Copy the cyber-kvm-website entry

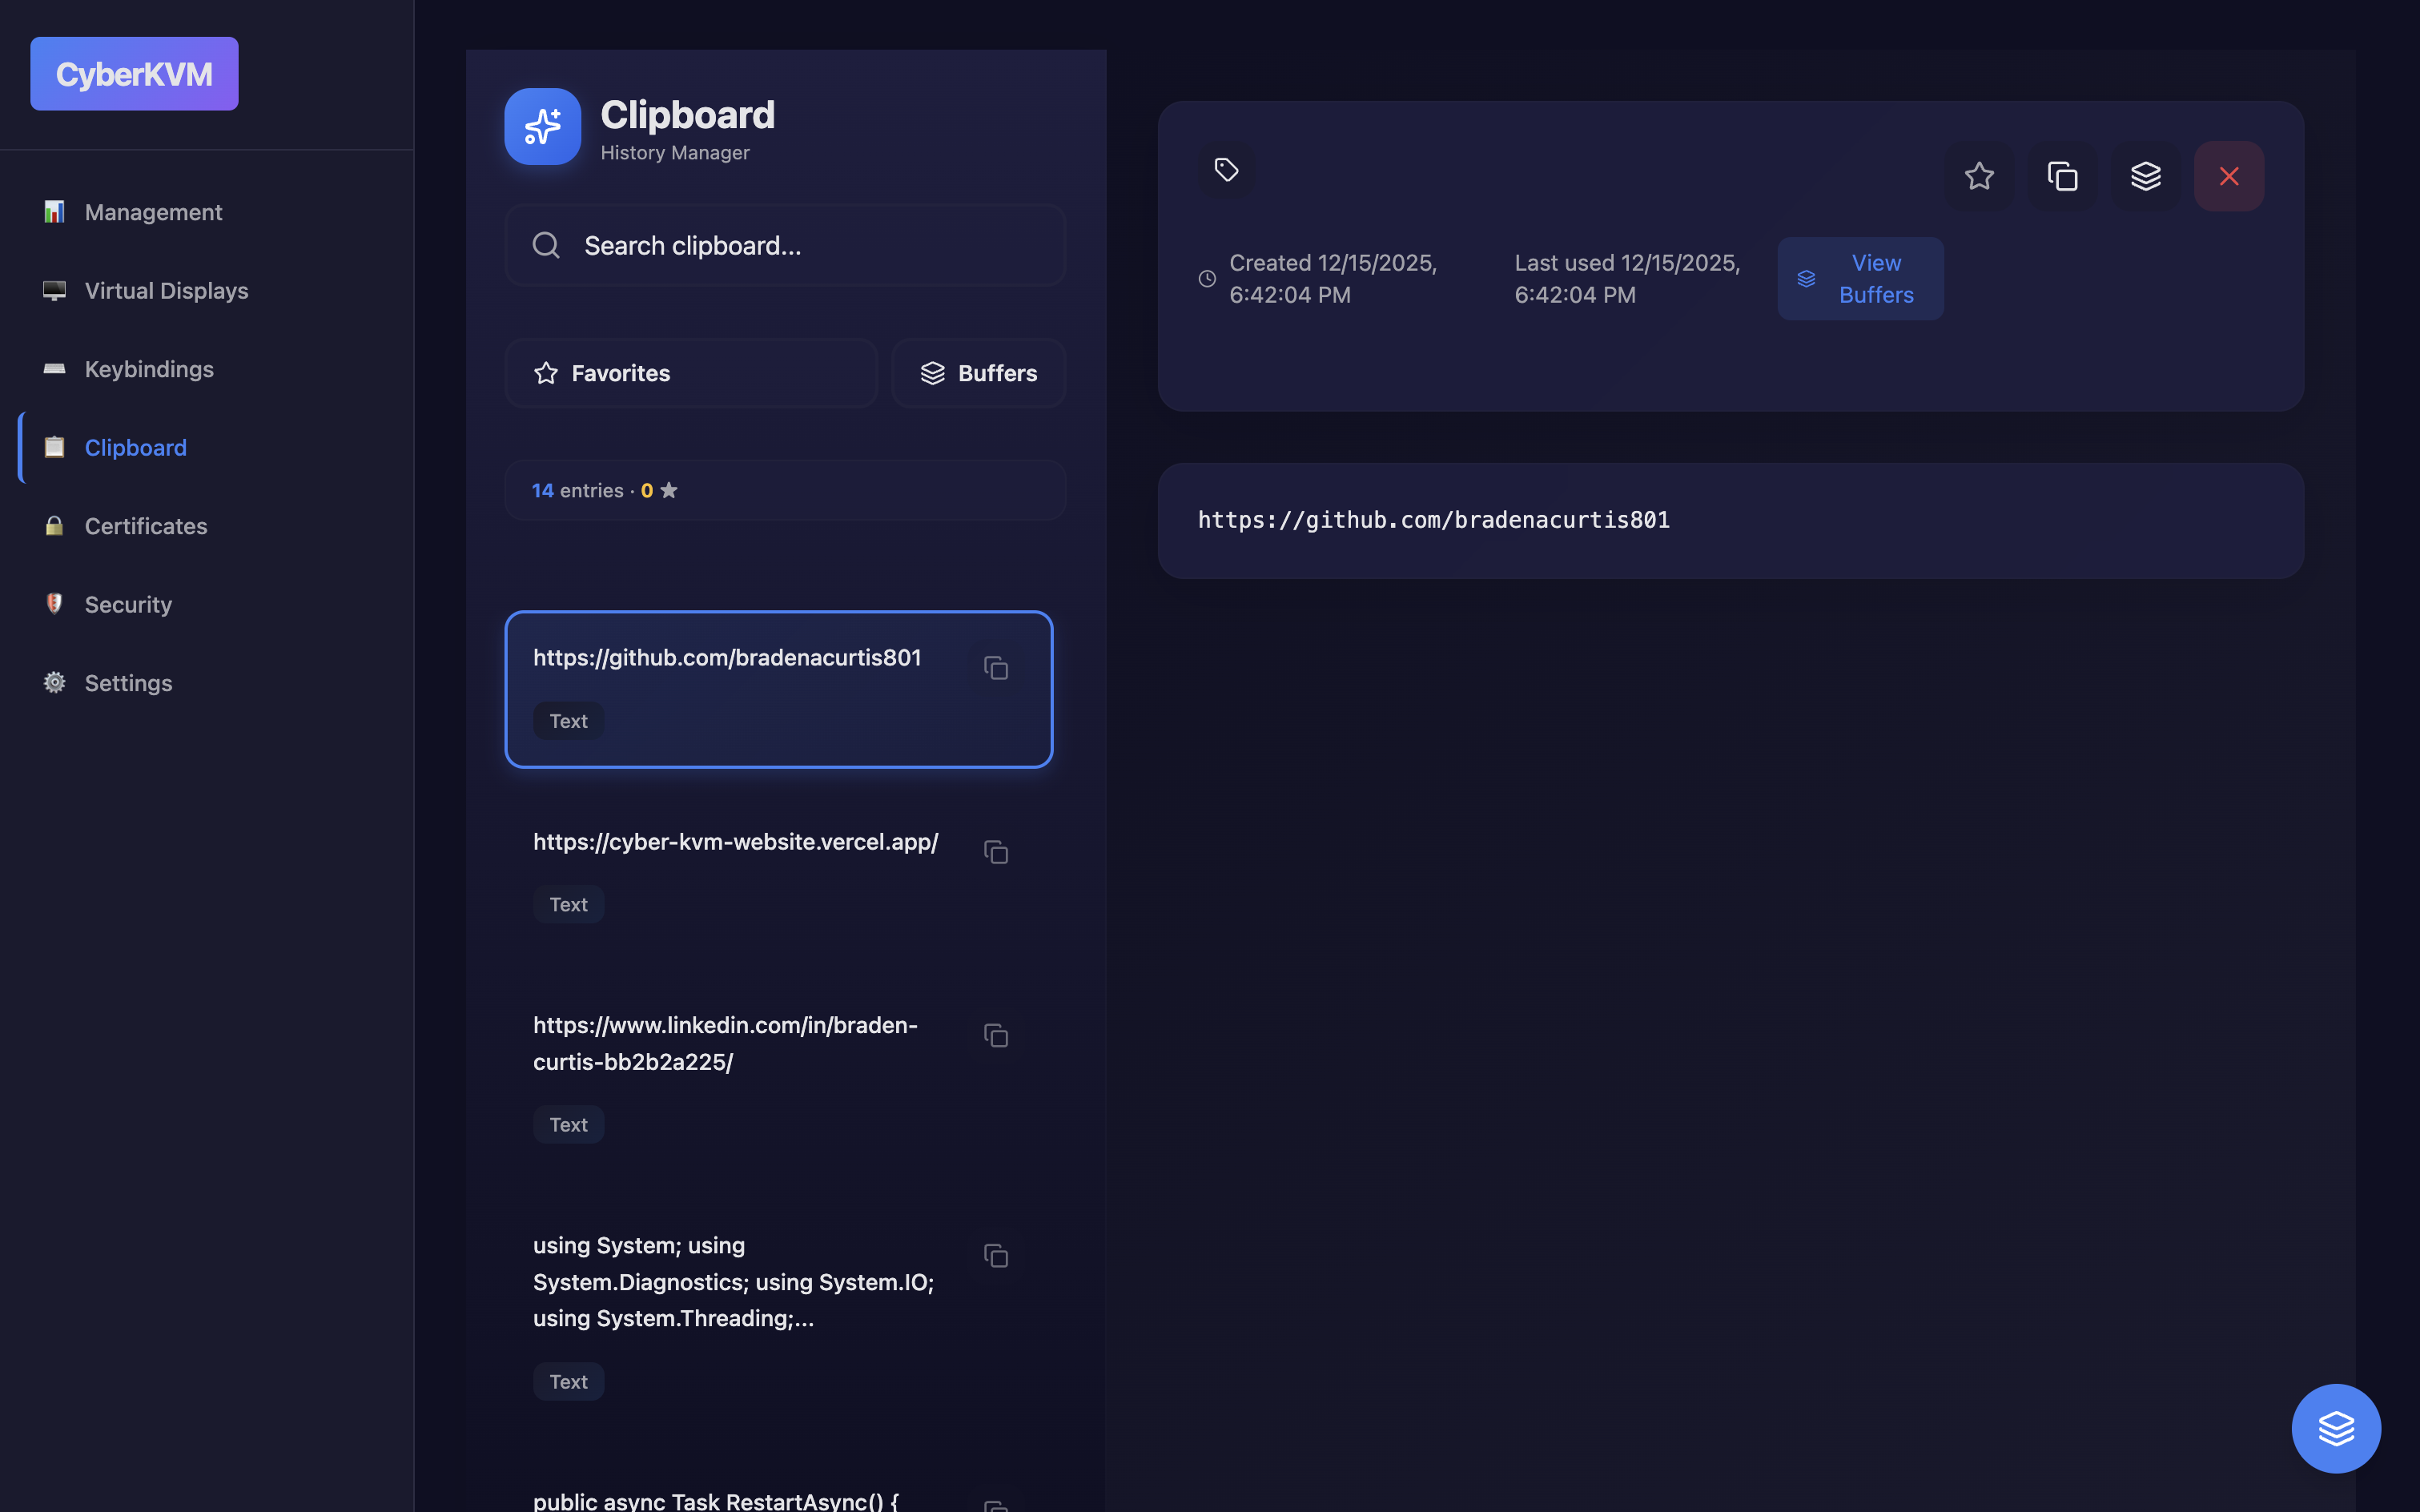tap(995, 852)
